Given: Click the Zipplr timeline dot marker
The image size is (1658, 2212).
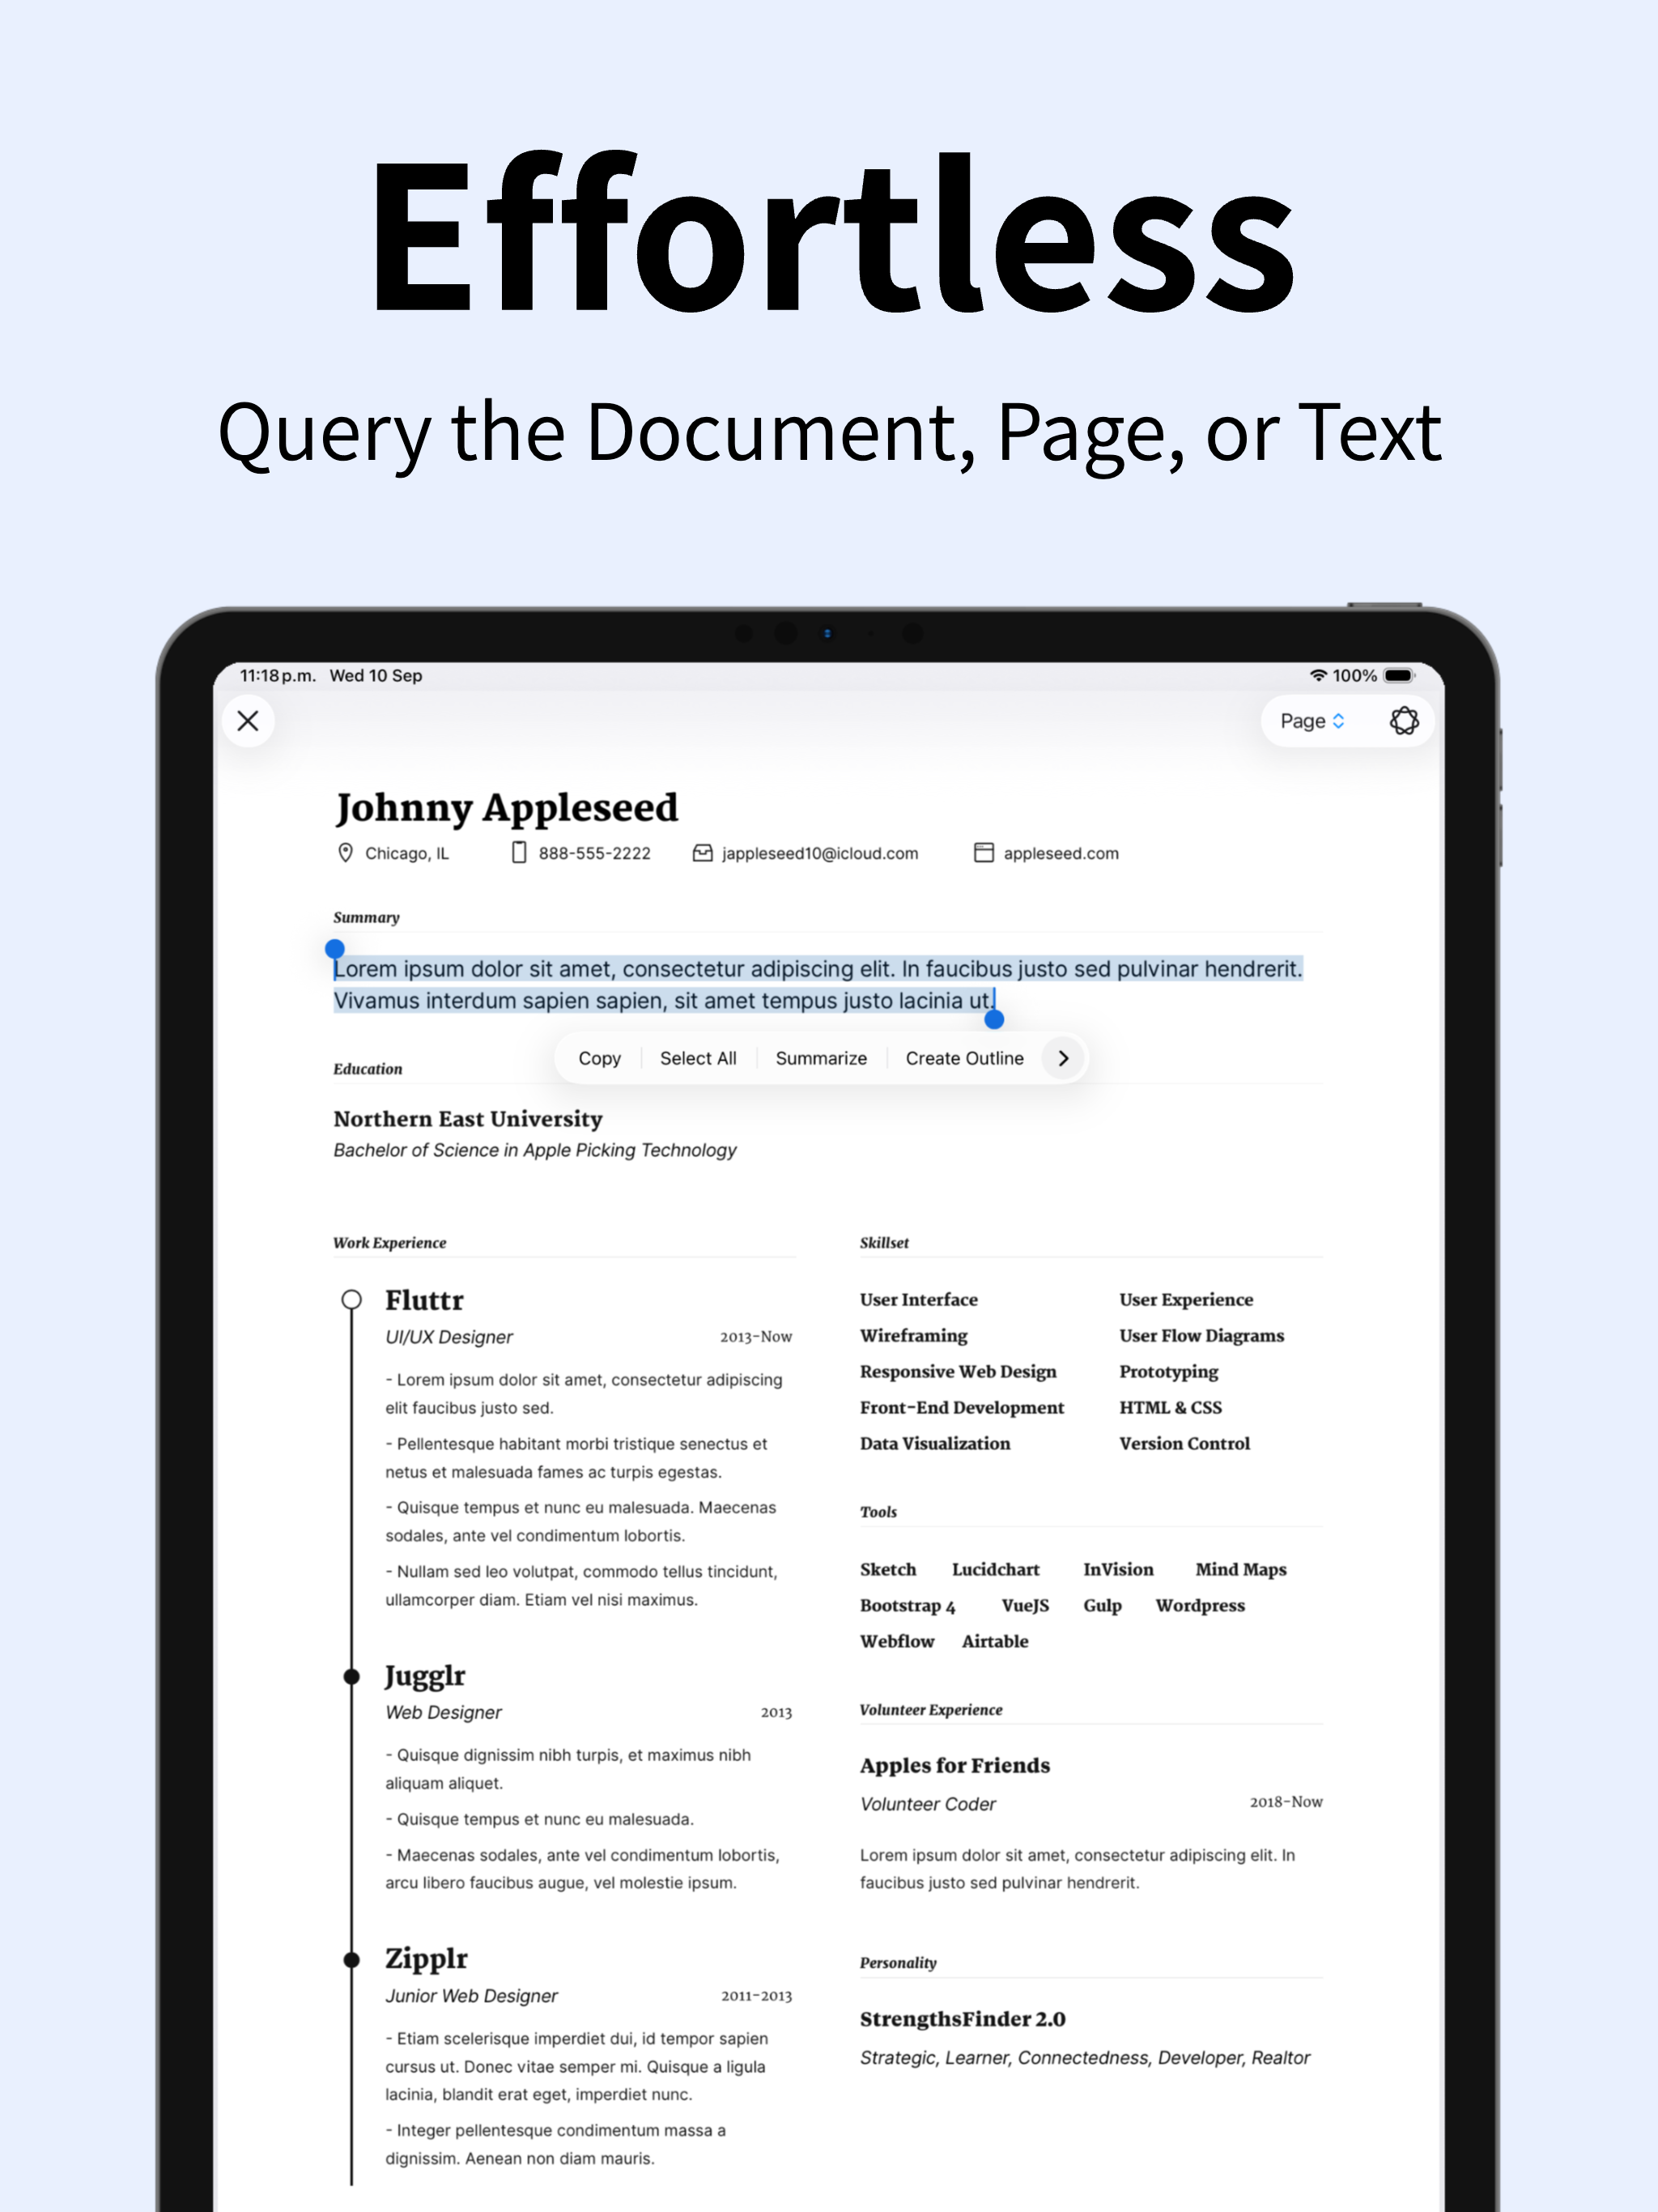Looking at the screenshot, I should pos(351,1960).
